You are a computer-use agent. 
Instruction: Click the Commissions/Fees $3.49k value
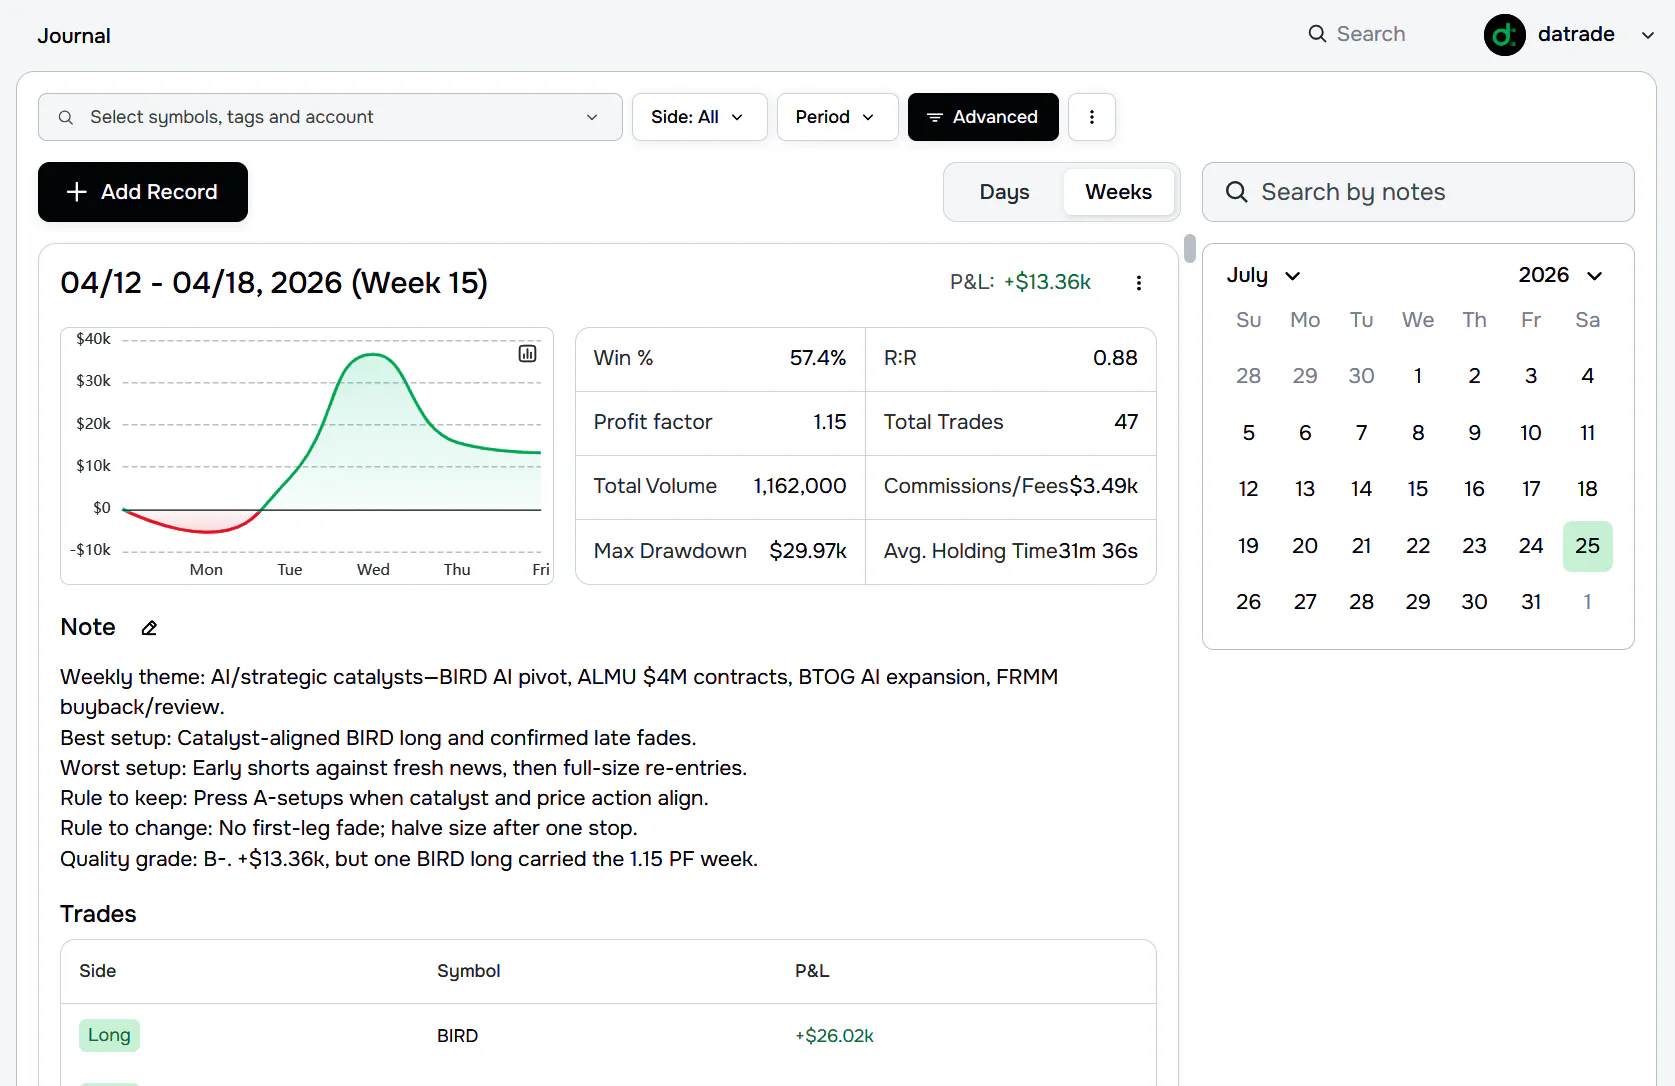pos(1104,486)
